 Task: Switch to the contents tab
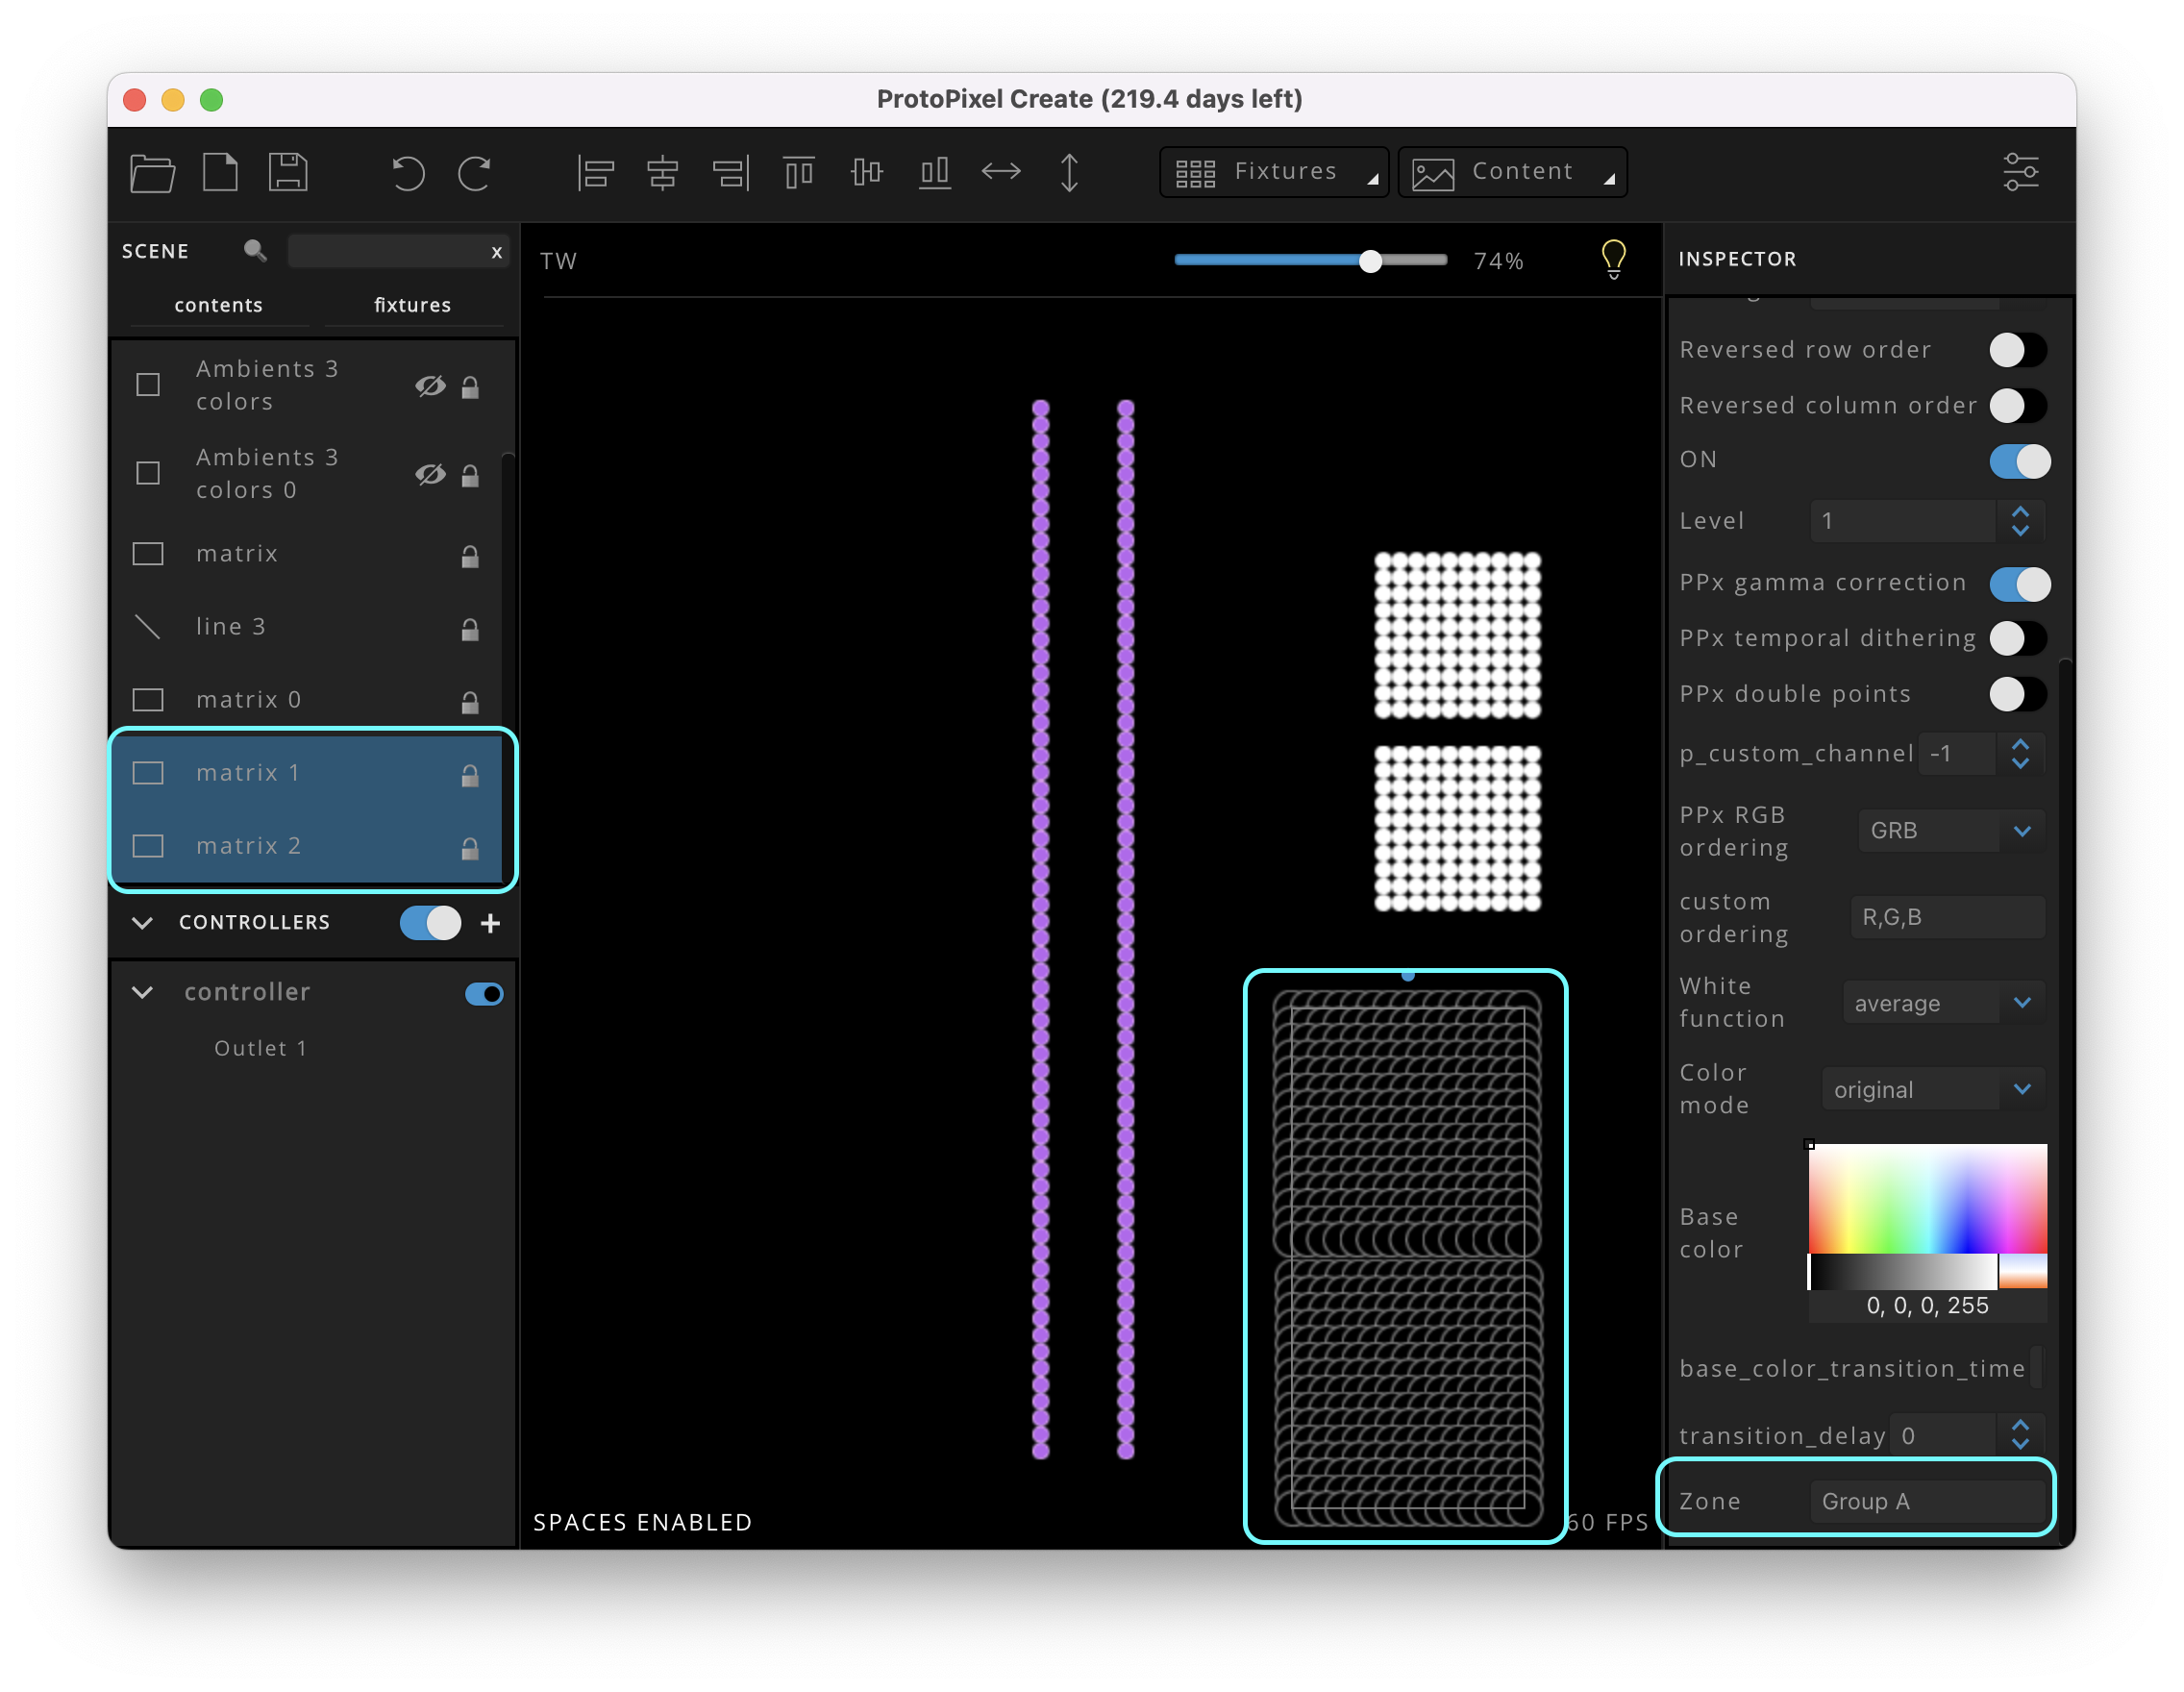(x=218, y=305)
